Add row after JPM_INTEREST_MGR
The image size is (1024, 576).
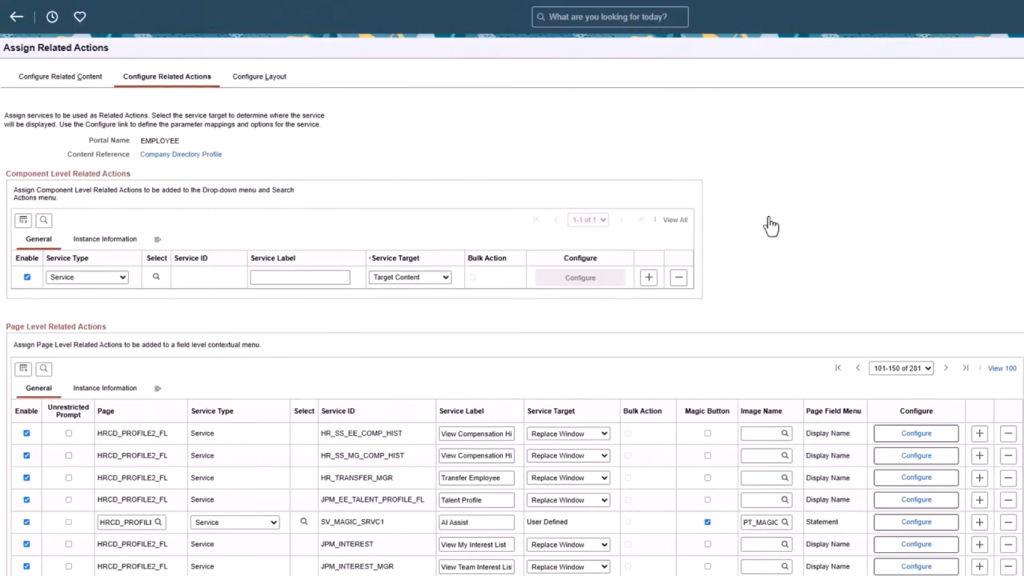tap(980, 567)
